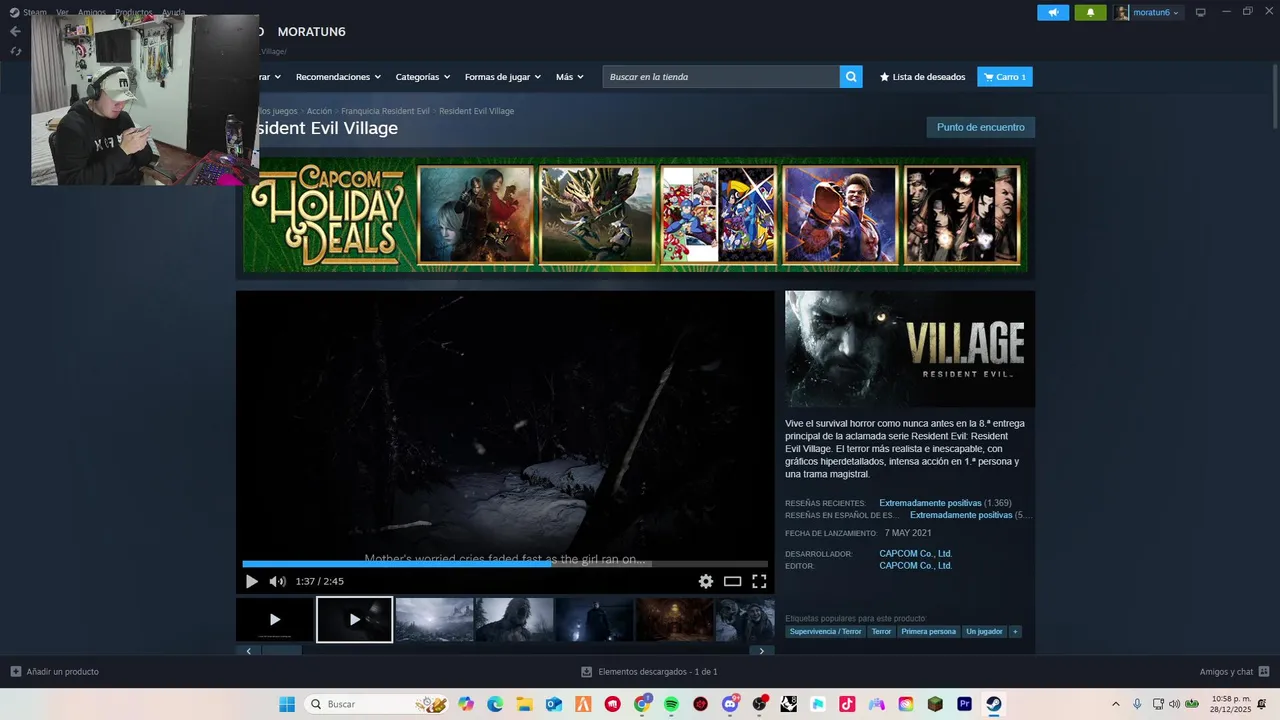This screenshot has height=720, width=1280.
Task: Open the MORATUN6 profile tab
Action: [312, 32]
